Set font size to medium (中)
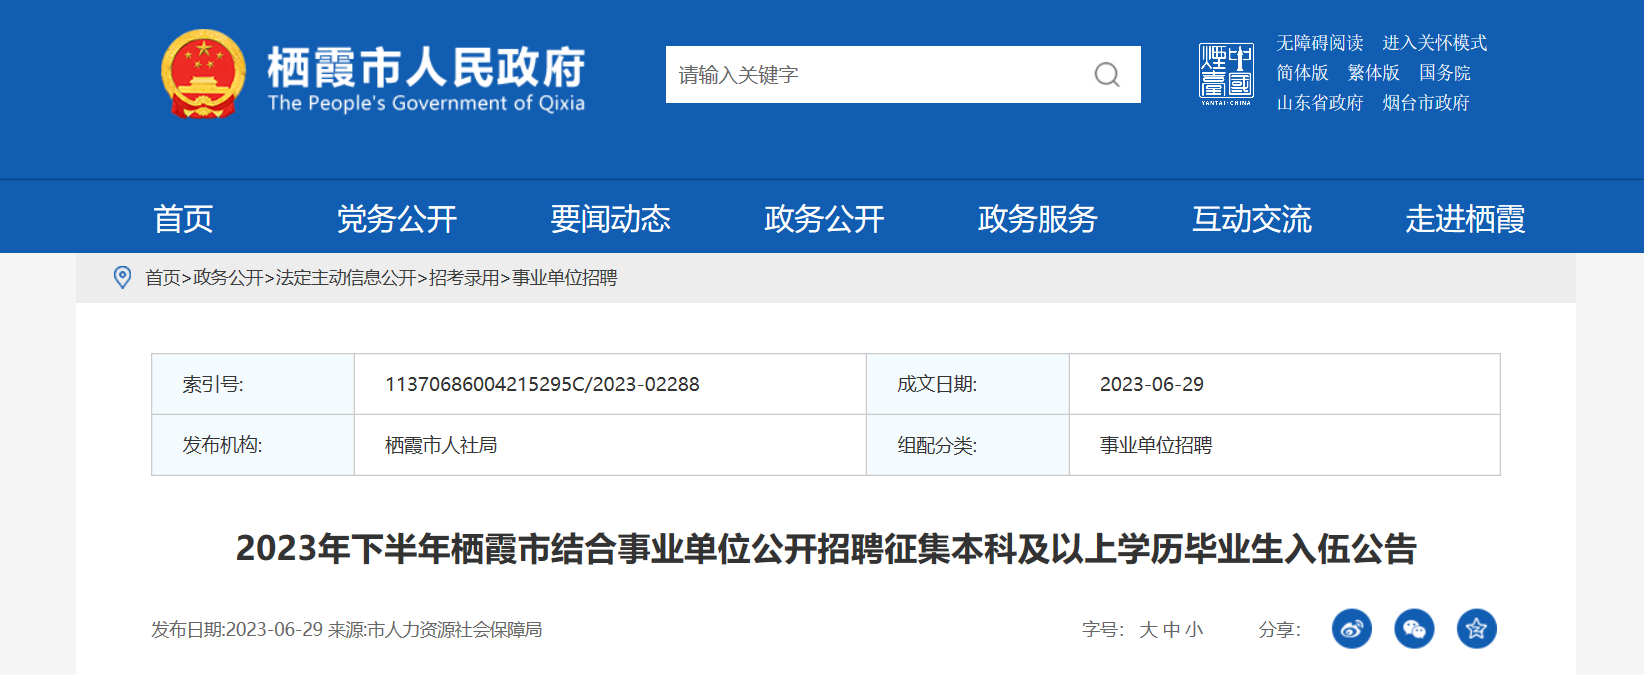The height and width of the screenshot is (675, 1644). [x=1171, y=630]
